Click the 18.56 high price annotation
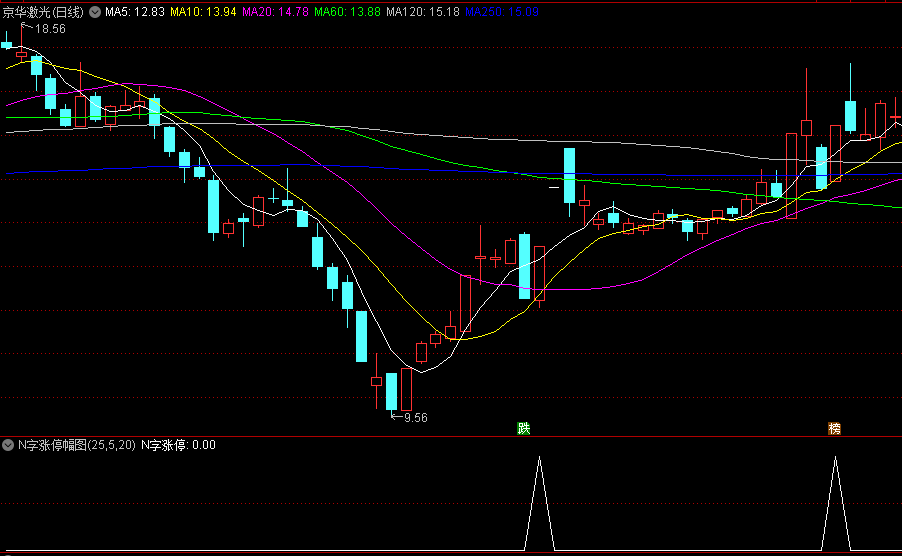 coord(50,29)
